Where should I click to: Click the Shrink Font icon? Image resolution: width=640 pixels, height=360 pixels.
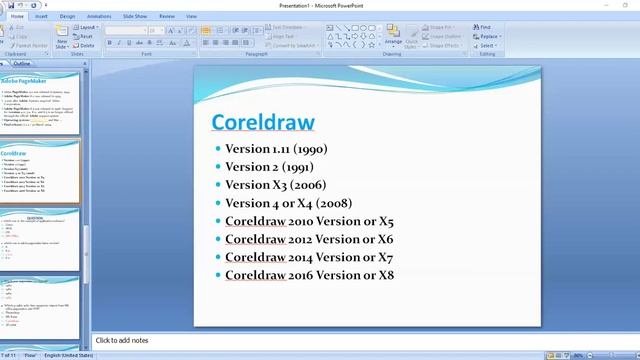pyautogui.click(x=180, y=31)
